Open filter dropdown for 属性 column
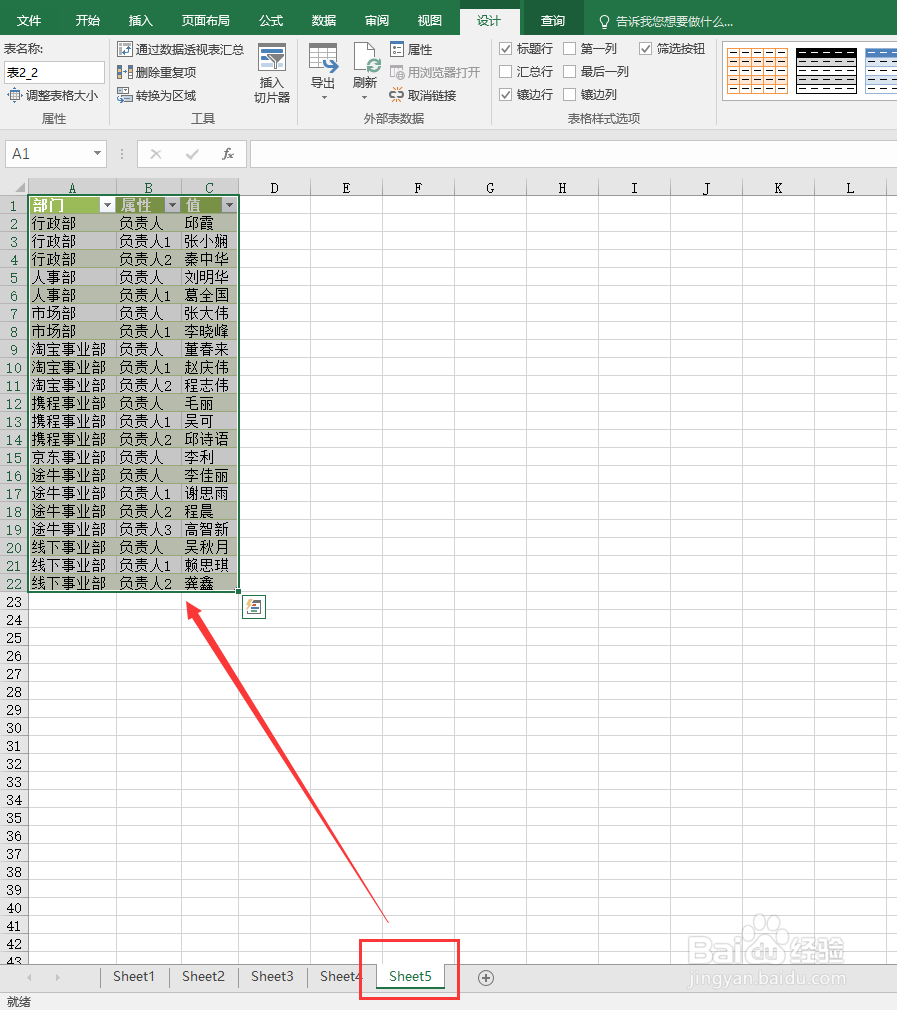The height and width of the screenshot is (1010, 897). pyautogui.click(x=172, y=205)
